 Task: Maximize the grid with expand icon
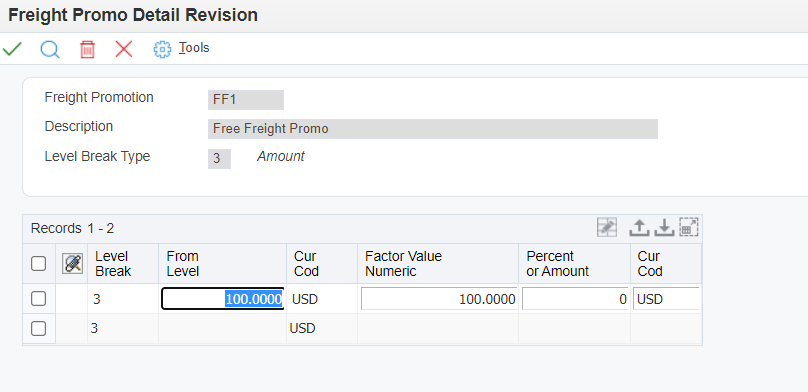(x=689, y=227)
